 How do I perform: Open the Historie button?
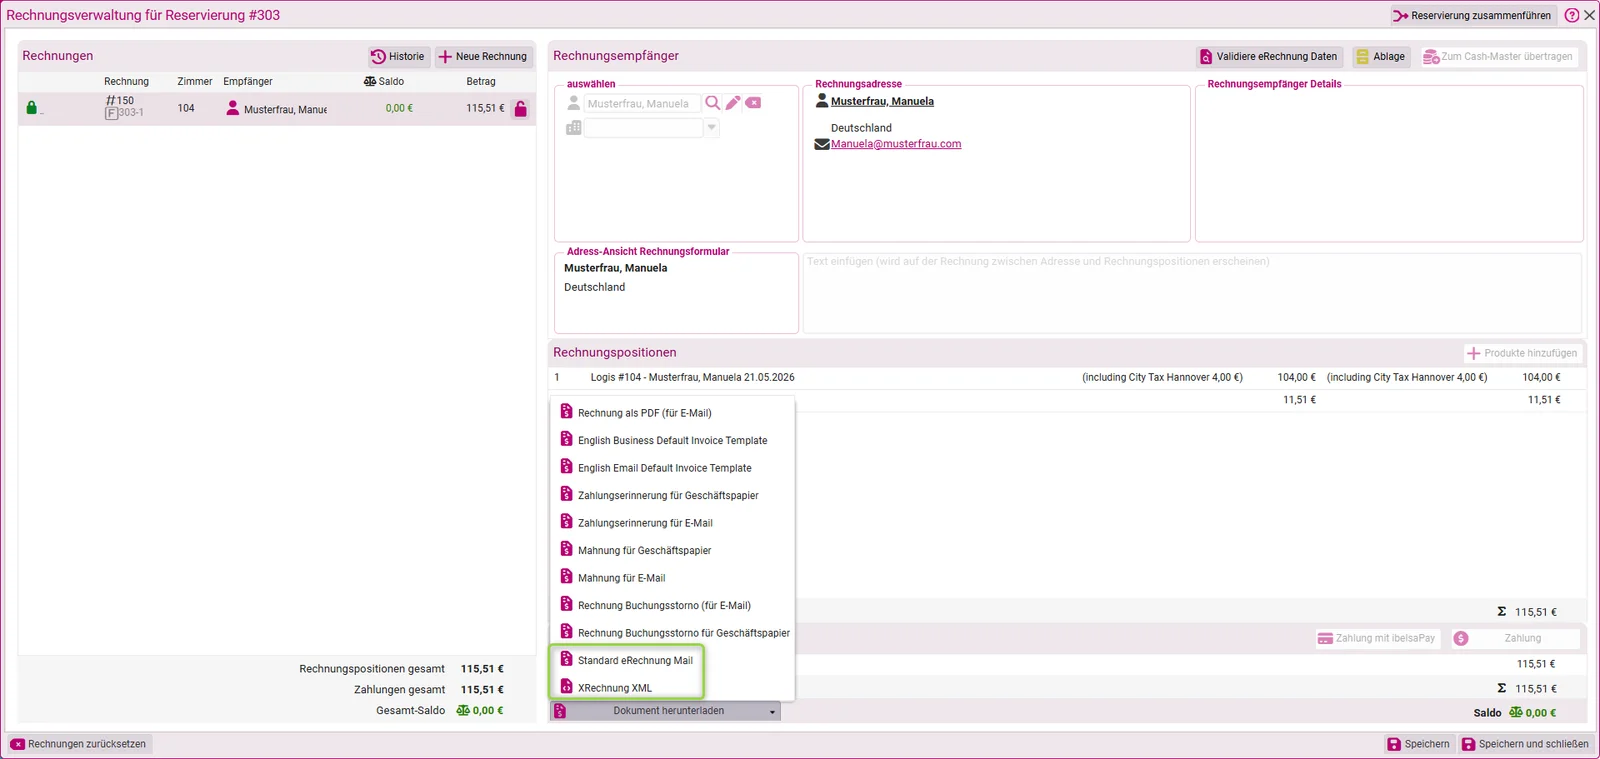(398, 57)
